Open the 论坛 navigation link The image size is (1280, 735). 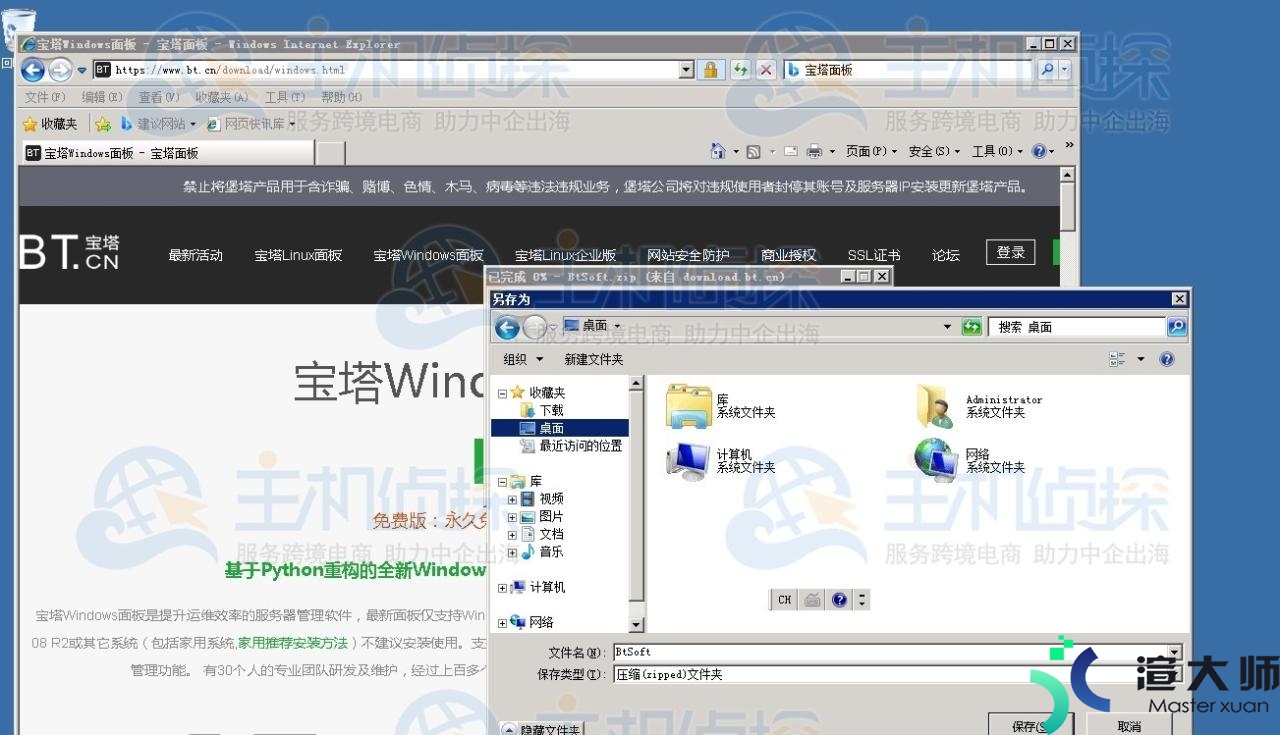(946, 255)
